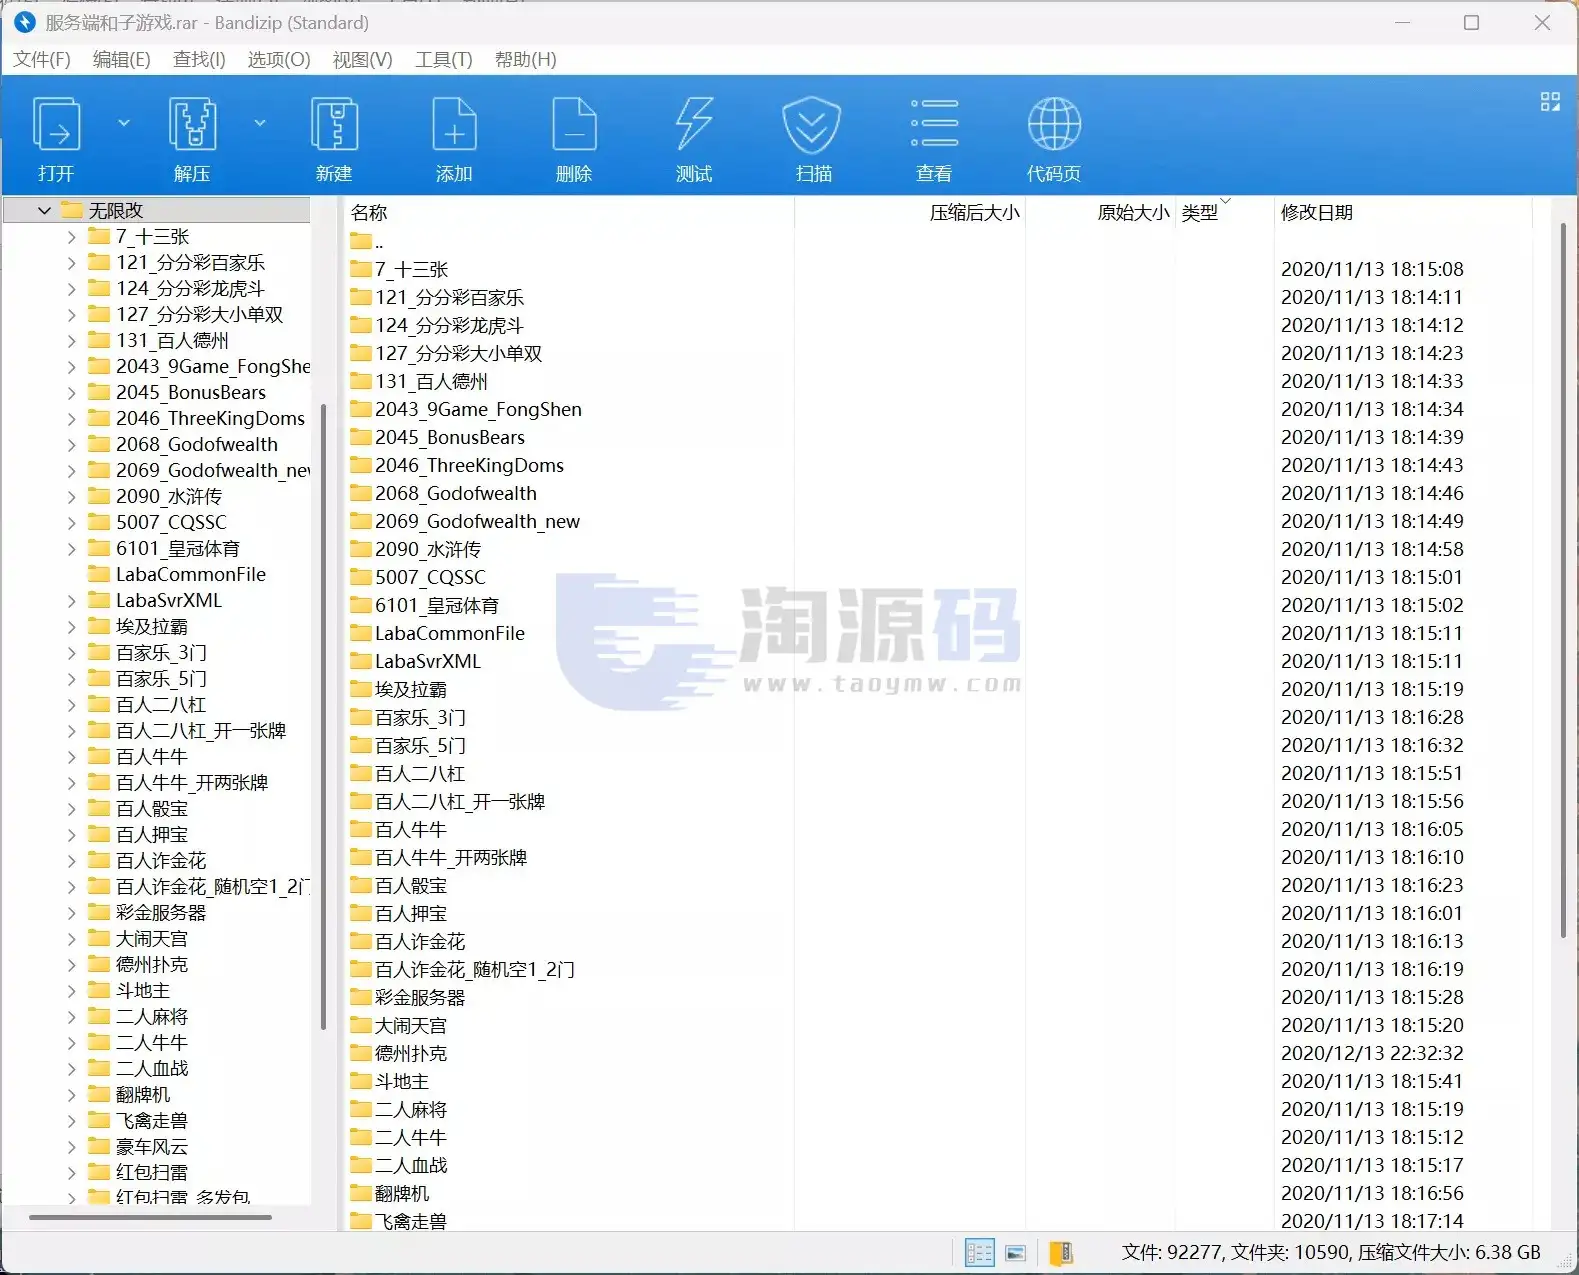Select the parent folder '..' entry
1579x1275 pixels.
pyautogui.click(x=367, y=241)
